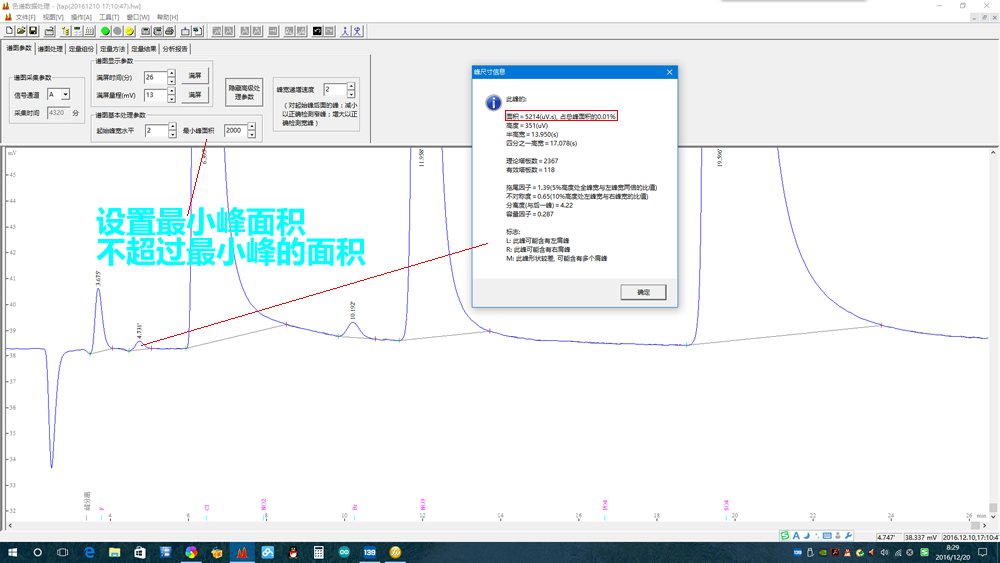1000x563 pixels.
Task: Click the first blue figure toolbar icon
Action: (x=345, y=31)
